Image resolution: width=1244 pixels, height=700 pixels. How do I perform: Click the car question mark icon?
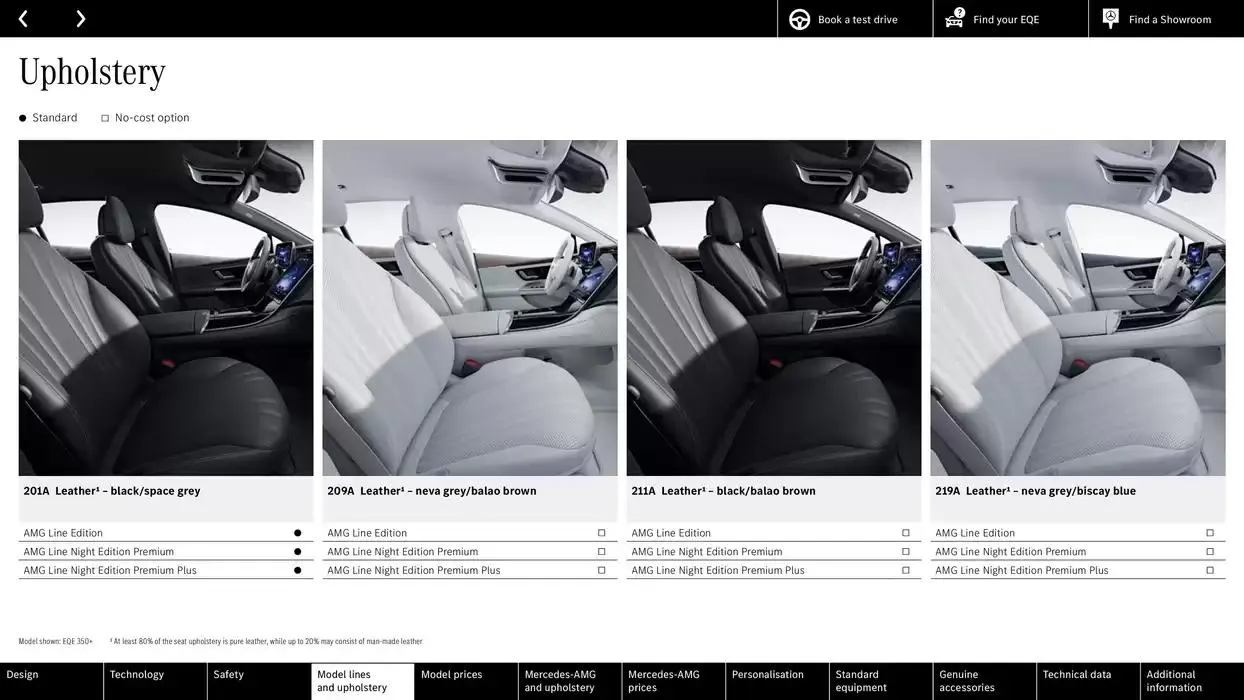click(x=955, y=18)
